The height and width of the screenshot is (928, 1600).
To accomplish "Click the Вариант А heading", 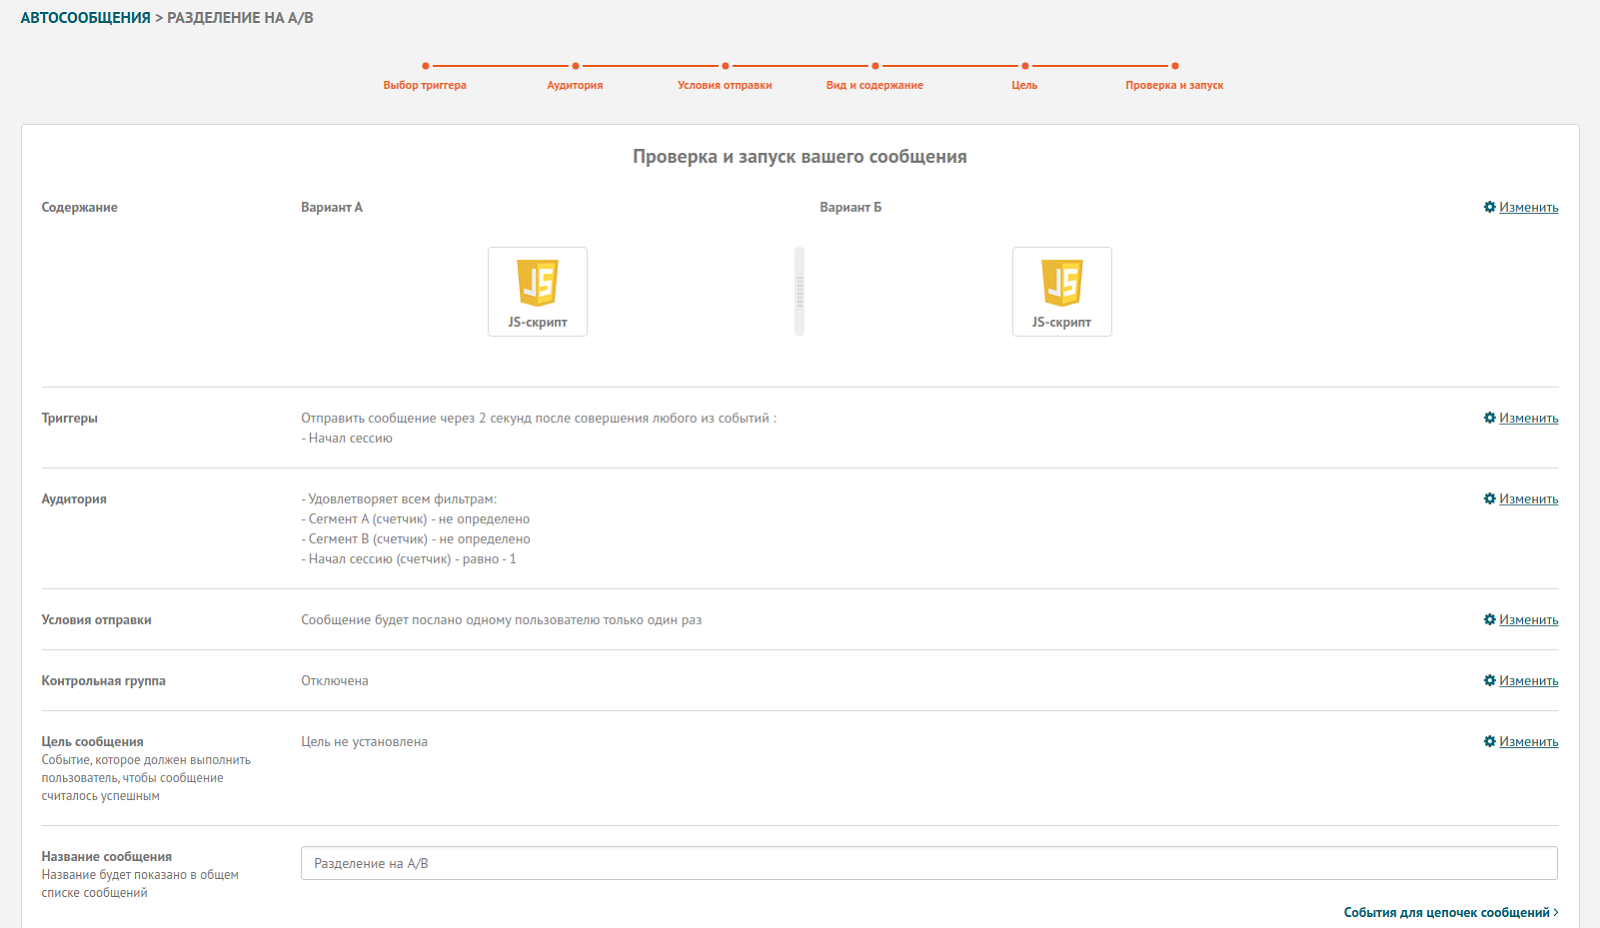I will pyautogui.click(x=332, y=208).
